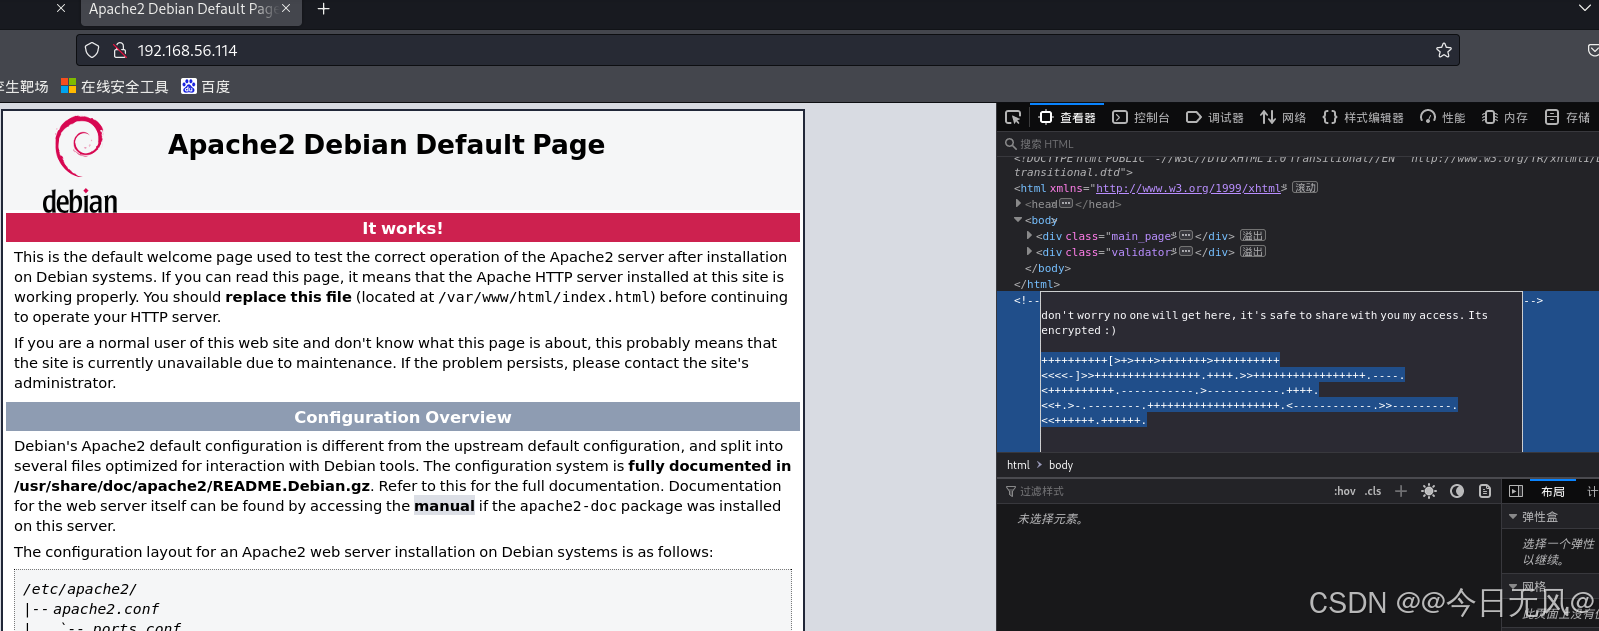Image resolution: width=1599 pixels, height=631 pixels.
Task: Open the Inspector (查看器) tab
Action: point(1067,117)
